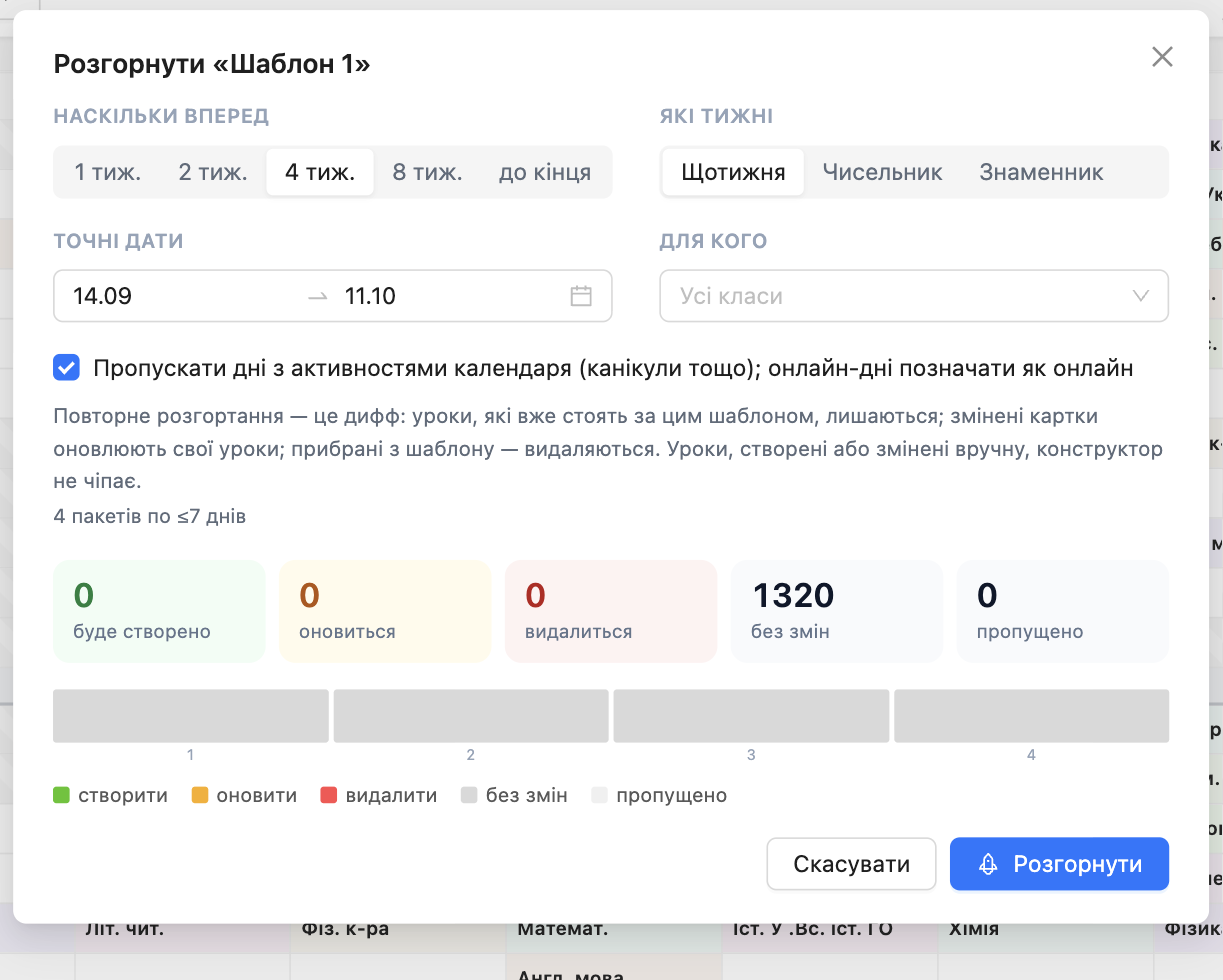Select the «до кінця» option
The width and height of the screenshot is (1223, 980).
point(545,172)
